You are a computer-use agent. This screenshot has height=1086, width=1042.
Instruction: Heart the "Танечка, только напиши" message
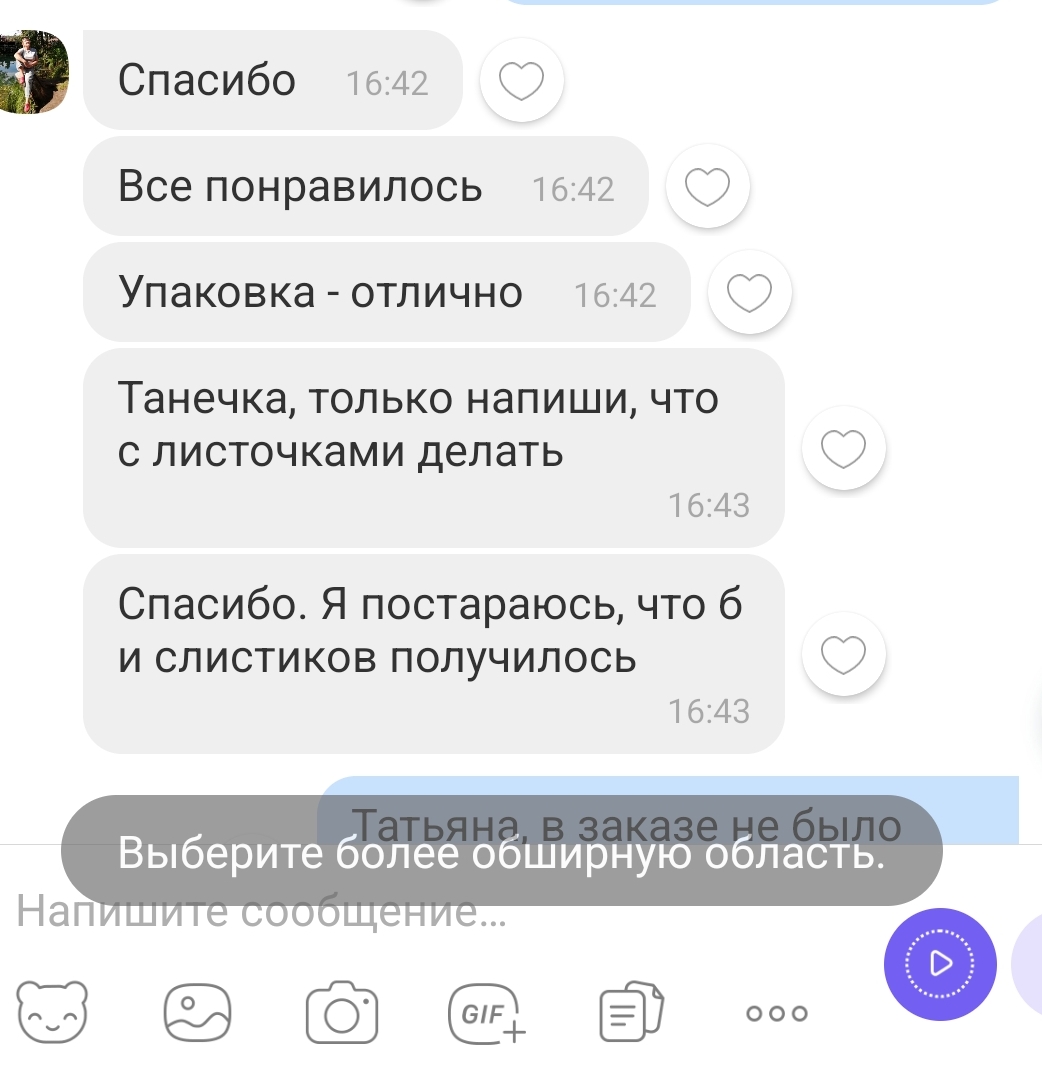click(x=844, y=448)
